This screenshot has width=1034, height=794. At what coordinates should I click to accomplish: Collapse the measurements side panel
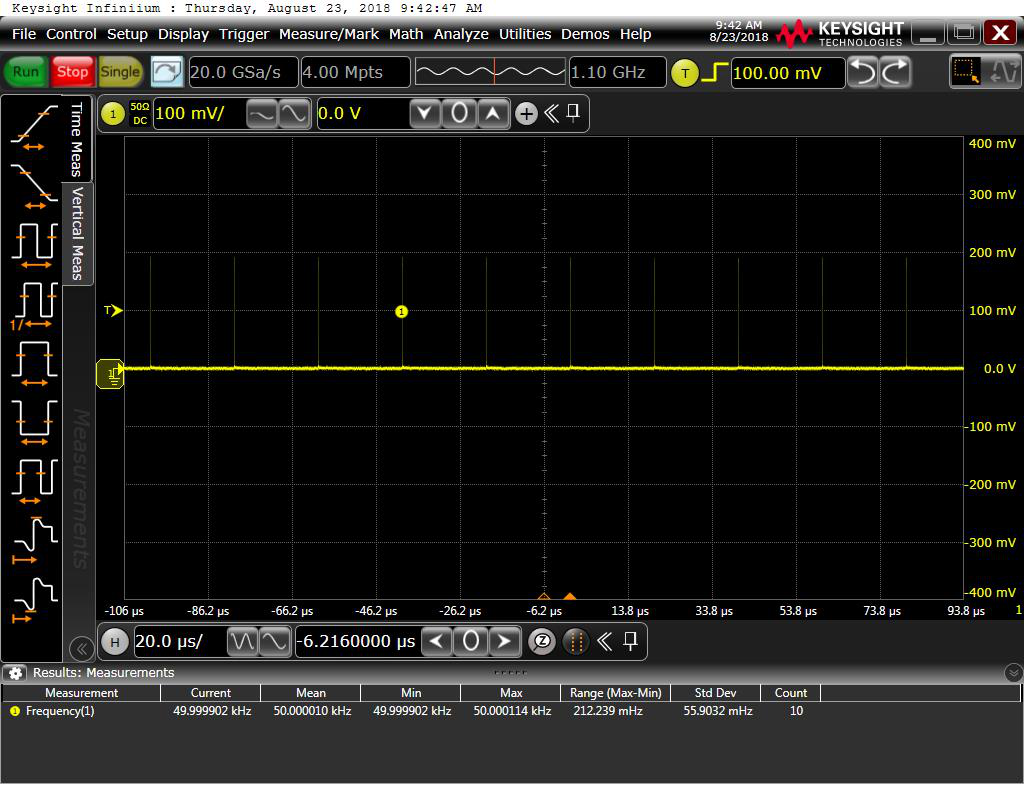(82, 648)
